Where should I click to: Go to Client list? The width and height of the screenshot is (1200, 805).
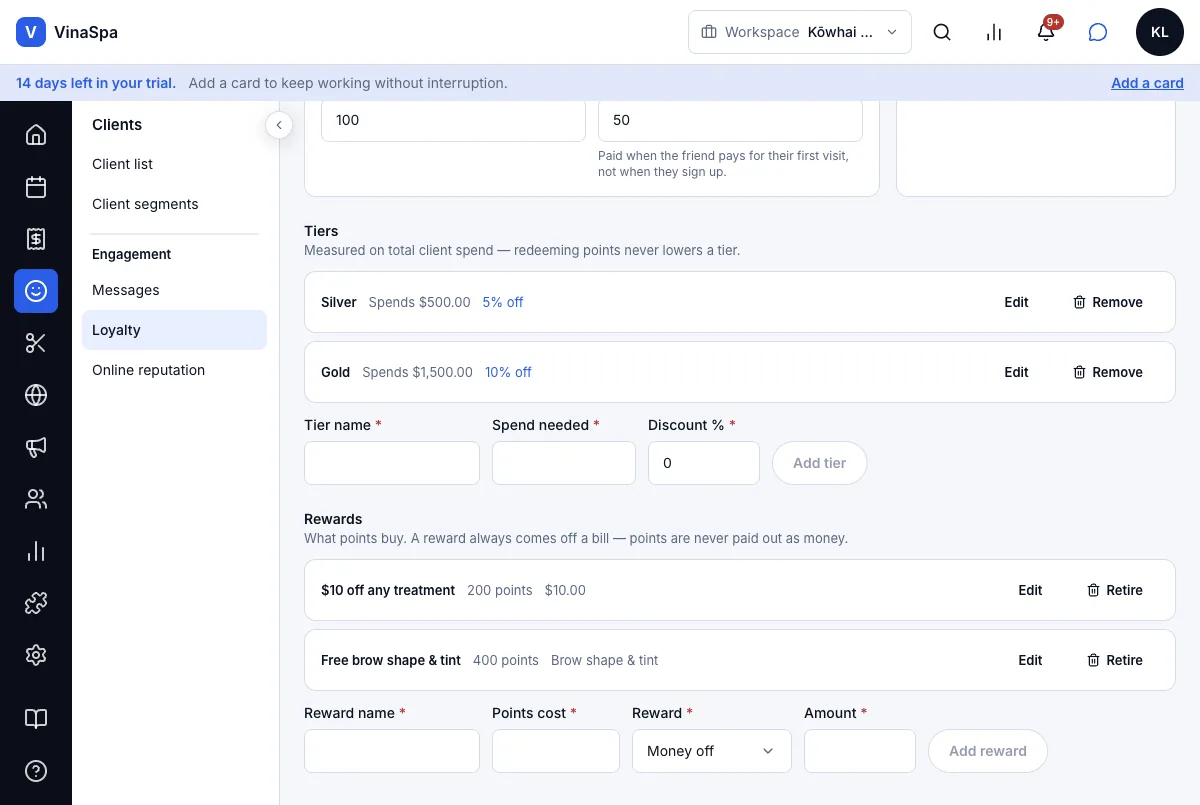[x=174, y=164]
